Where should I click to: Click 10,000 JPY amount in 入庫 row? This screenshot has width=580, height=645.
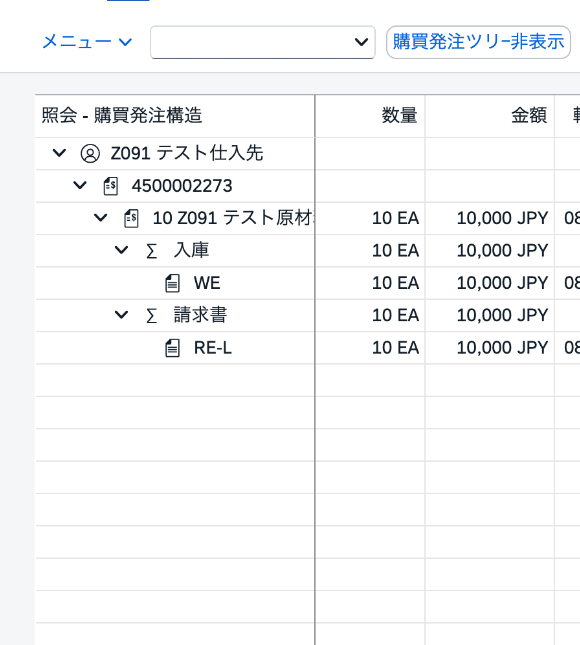[502, 251]
